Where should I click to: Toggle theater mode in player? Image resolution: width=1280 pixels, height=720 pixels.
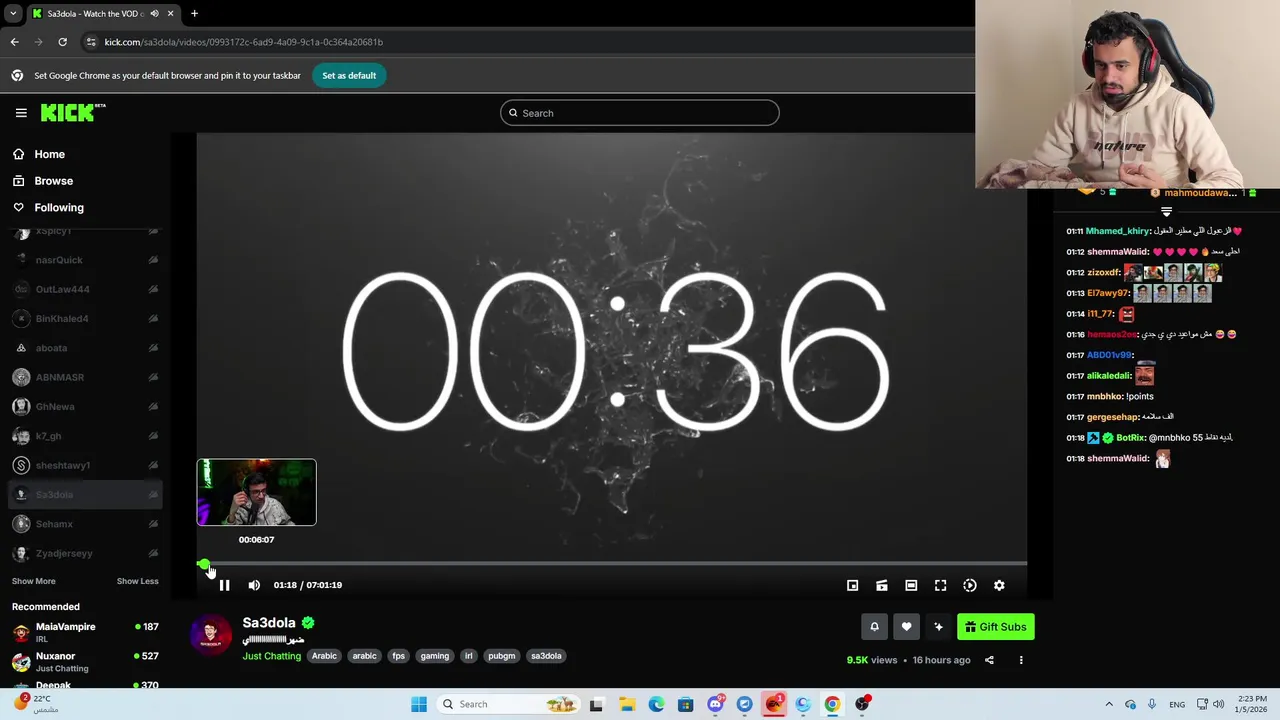pos(911,585)
